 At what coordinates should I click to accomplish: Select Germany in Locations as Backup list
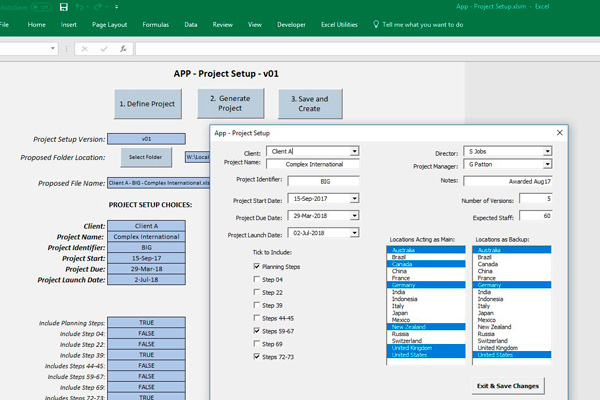point(512,285)
